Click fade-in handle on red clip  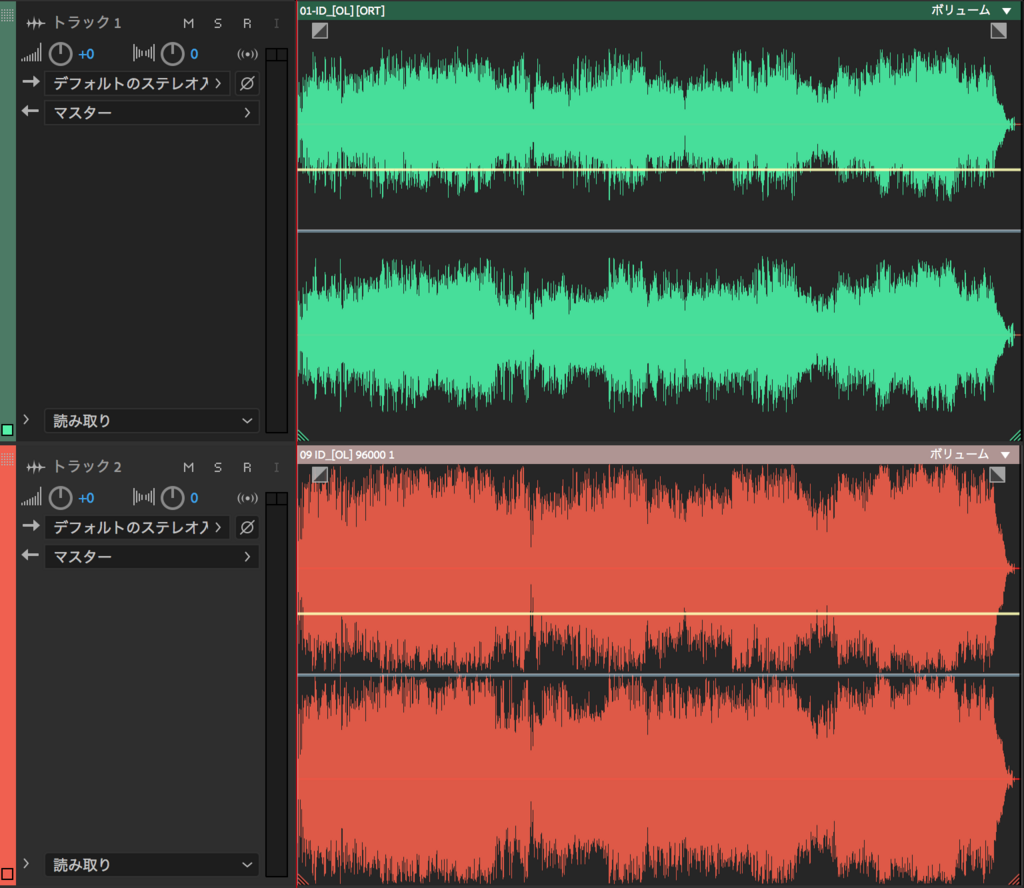(320, 475)
